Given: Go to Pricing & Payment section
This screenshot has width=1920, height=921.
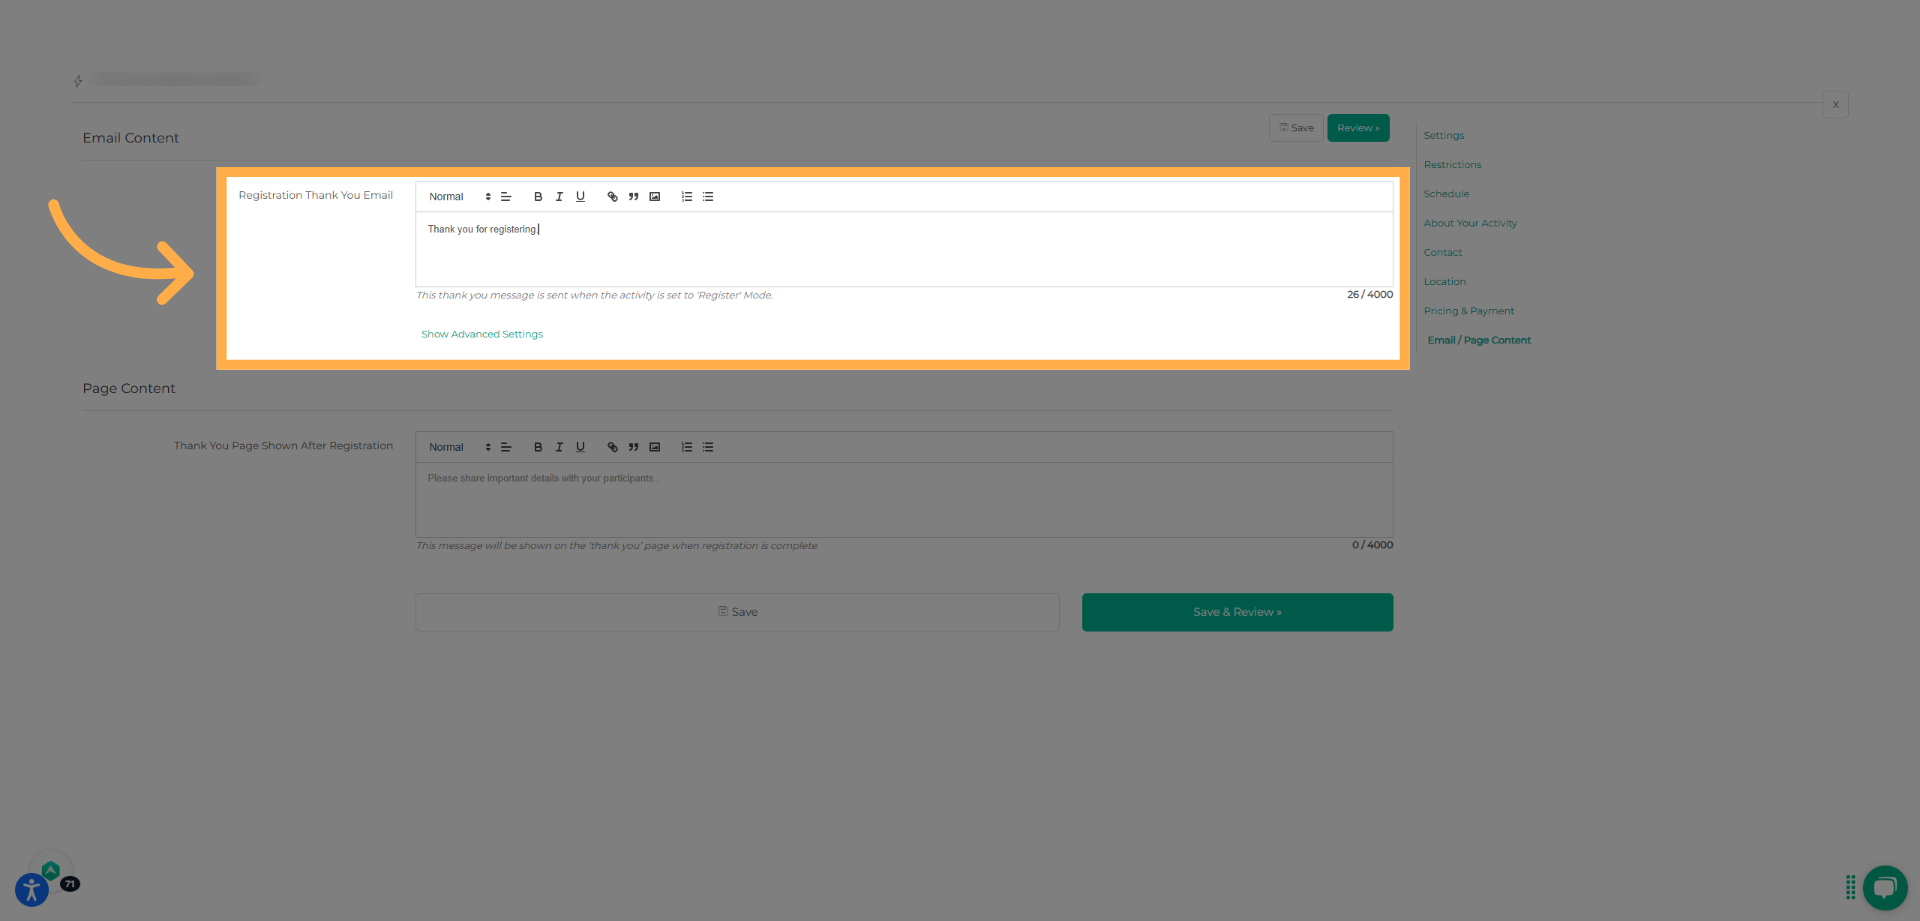Looking at the screenshot, I should [x=1468, y=311].
